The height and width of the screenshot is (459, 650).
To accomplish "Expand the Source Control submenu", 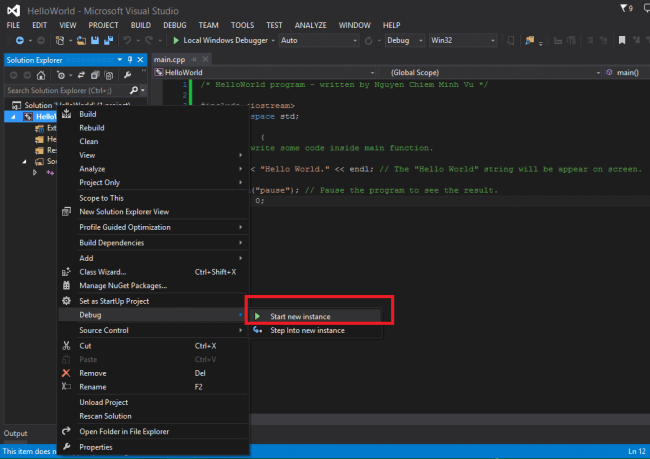I will coord(153,330).
